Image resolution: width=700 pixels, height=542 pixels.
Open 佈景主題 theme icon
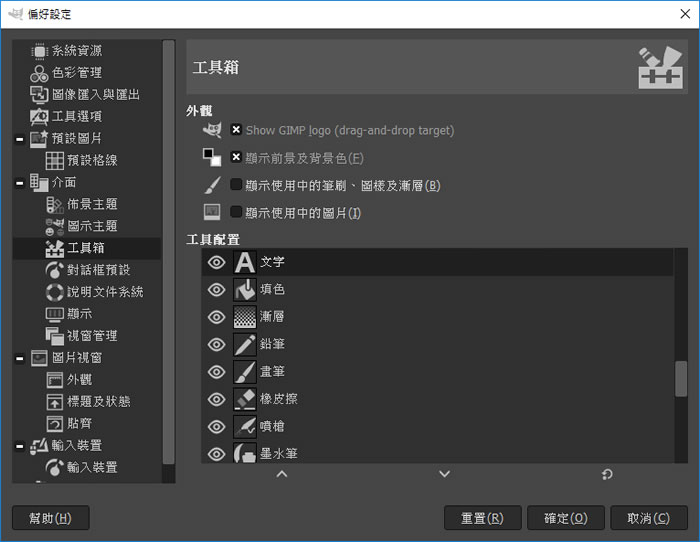pyautogui.click(x=55, y=204)
